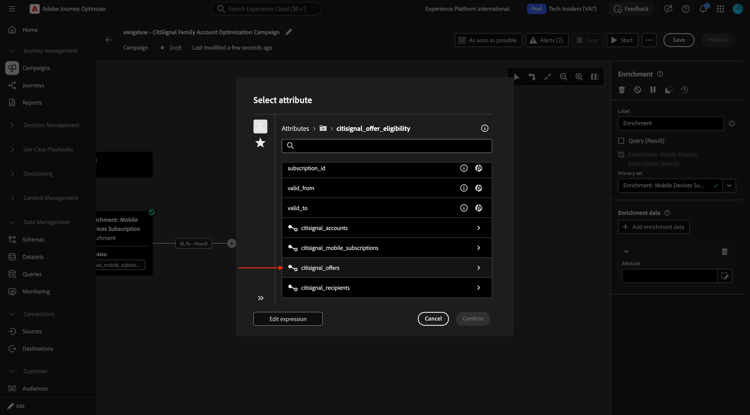Screen dimensions: 750x415
Task: Click Edit expression
Action: 288,319
